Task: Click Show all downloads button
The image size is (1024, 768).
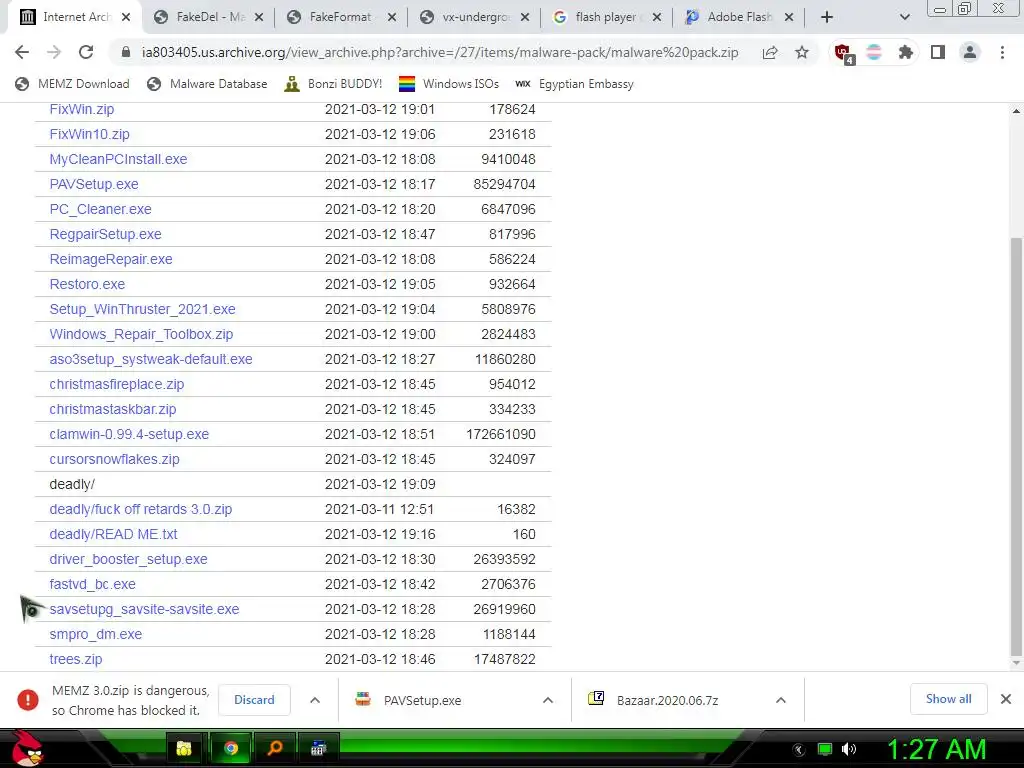Action: (948, 699)
